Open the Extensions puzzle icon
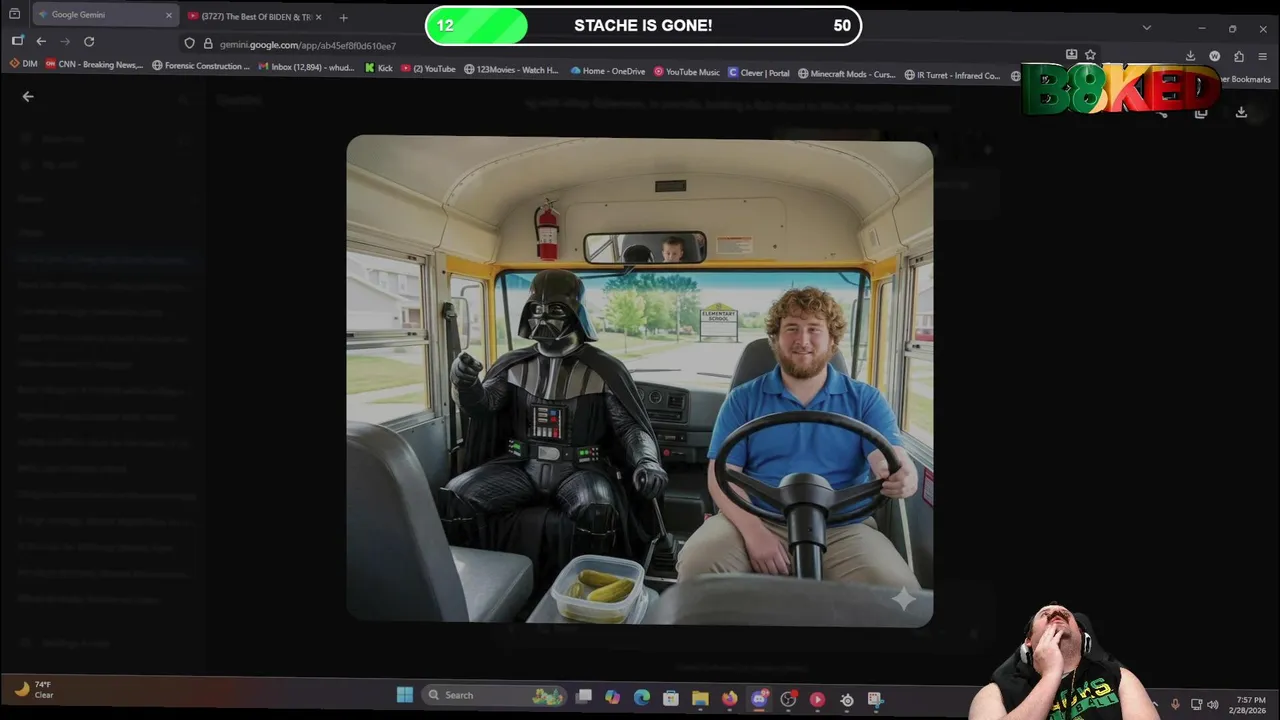This screenshot has width=1280, height=720. coord(1239,56)
